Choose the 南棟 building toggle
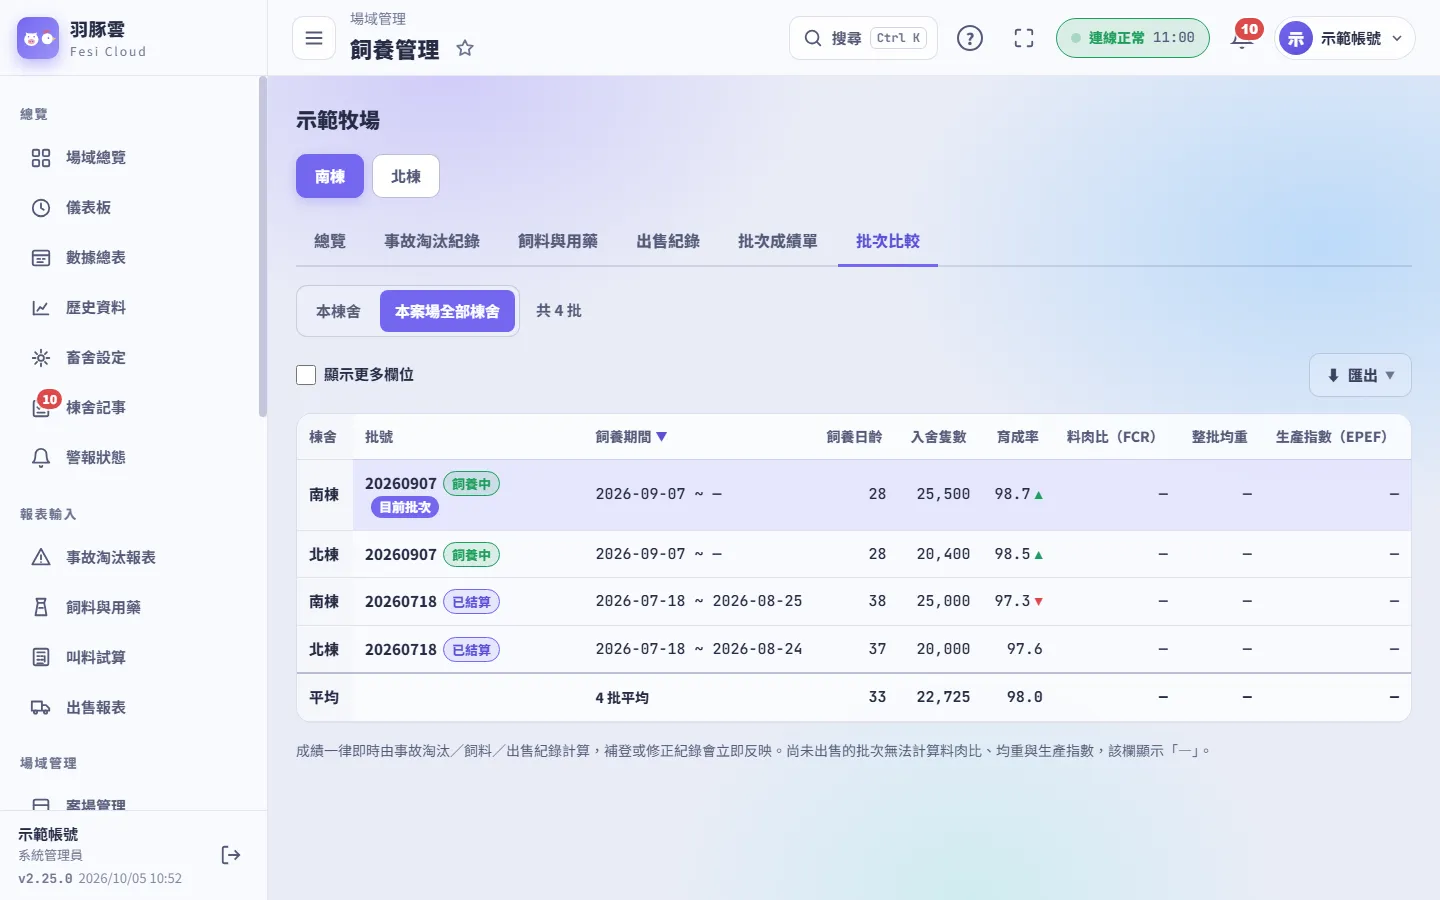The height and width of the screenshot is (900, 1440). (x=330, y=177)
